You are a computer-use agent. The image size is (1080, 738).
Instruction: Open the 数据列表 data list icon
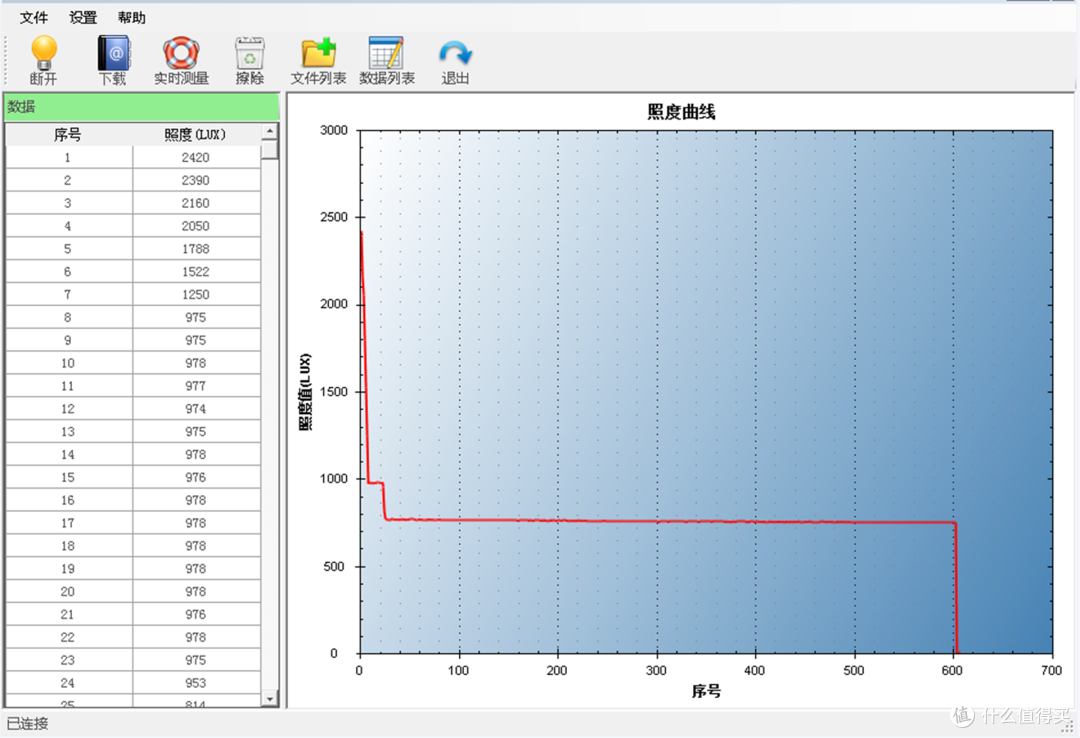(386, 60)
